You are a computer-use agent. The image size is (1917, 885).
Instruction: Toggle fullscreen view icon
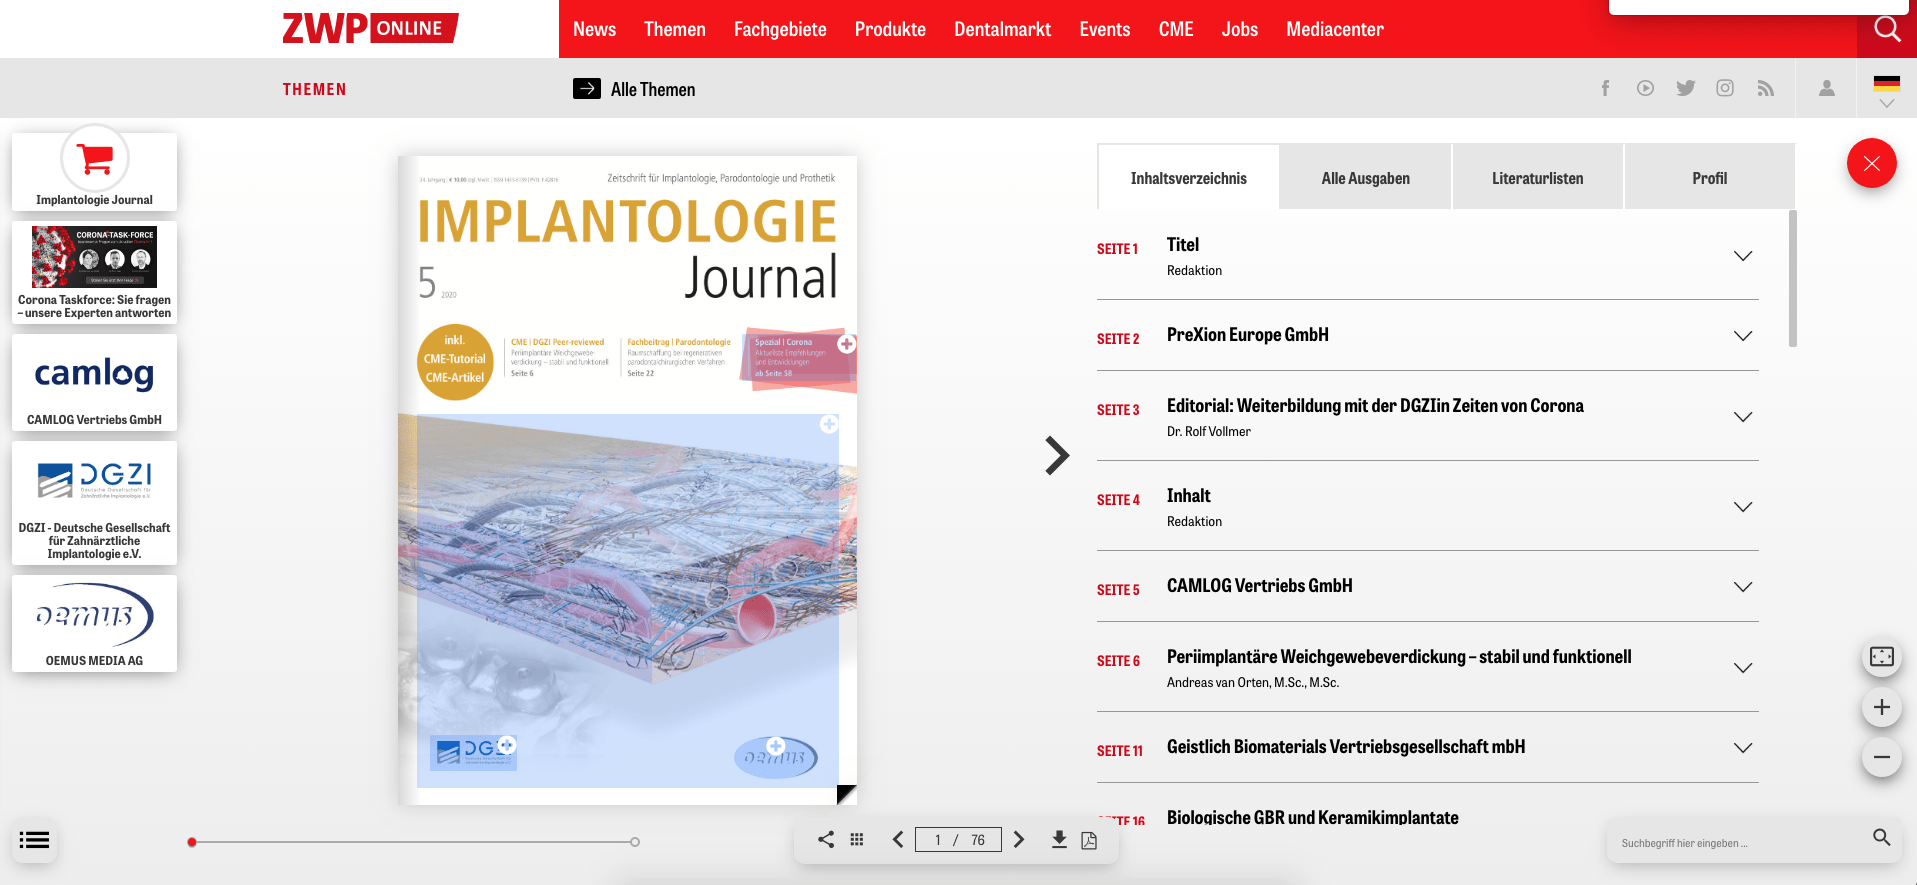[x=1882, y=657]
